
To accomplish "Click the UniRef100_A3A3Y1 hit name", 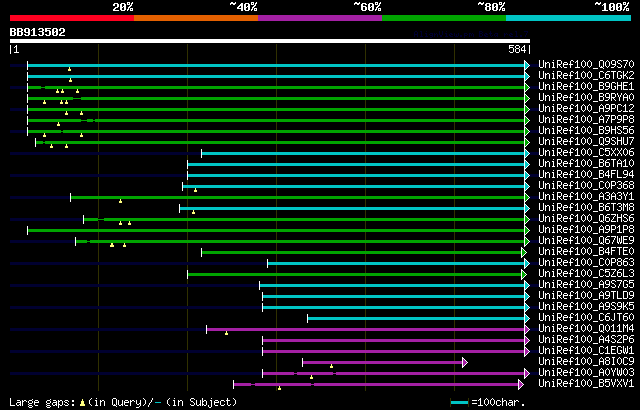I will coord(586,197).
